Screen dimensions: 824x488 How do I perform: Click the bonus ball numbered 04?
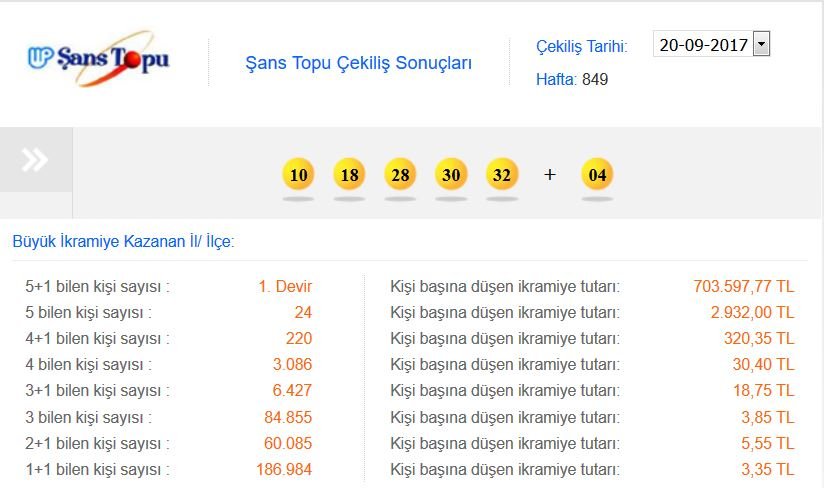(x=598, y=175)
